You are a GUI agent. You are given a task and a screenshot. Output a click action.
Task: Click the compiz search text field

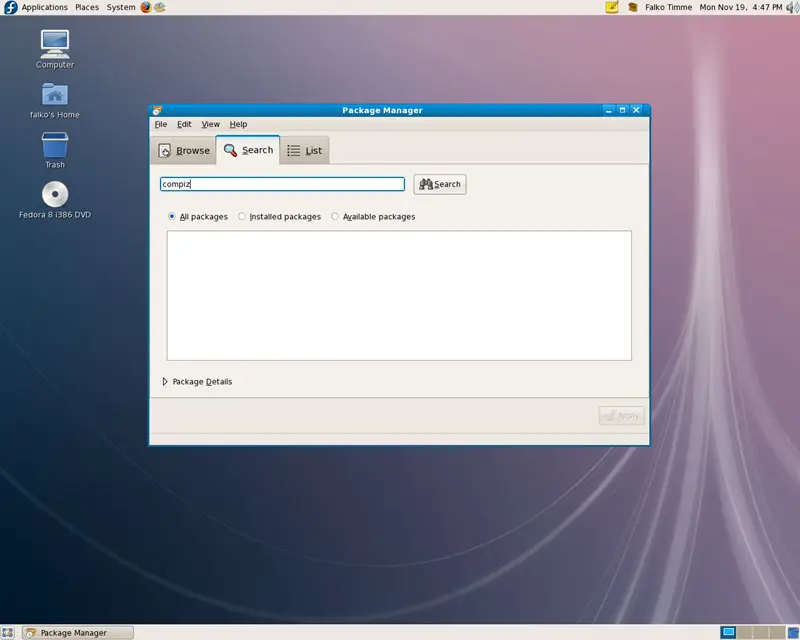[282, 184]
